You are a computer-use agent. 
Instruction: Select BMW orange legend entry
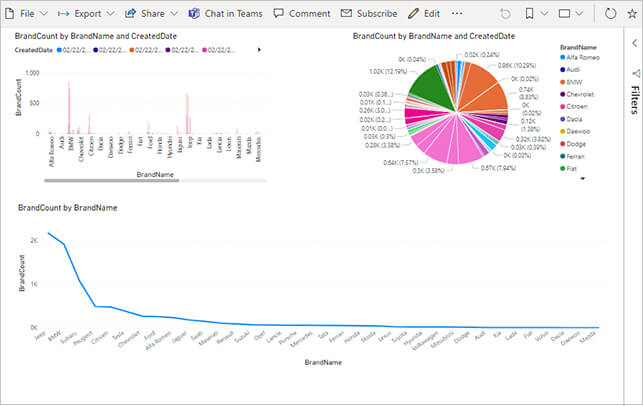[x=571, y=82]
